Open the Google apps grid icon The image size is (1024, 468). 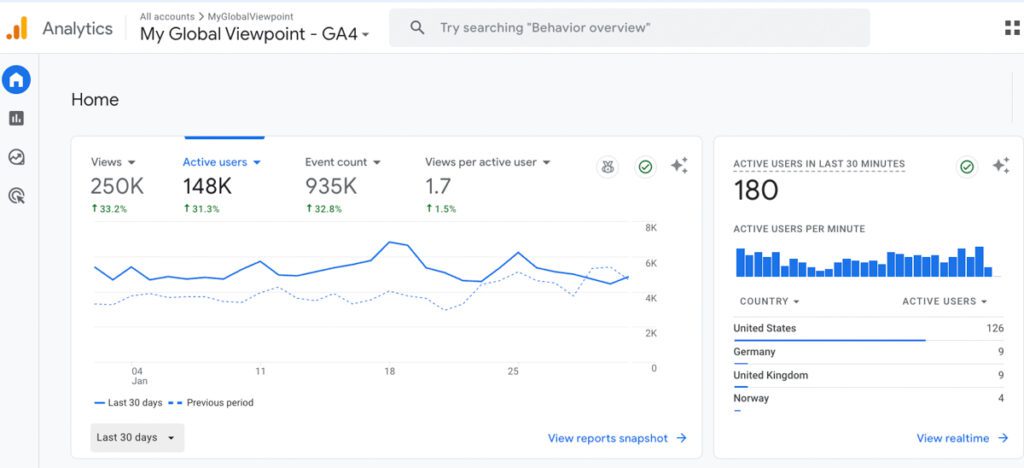(1012, 27)
